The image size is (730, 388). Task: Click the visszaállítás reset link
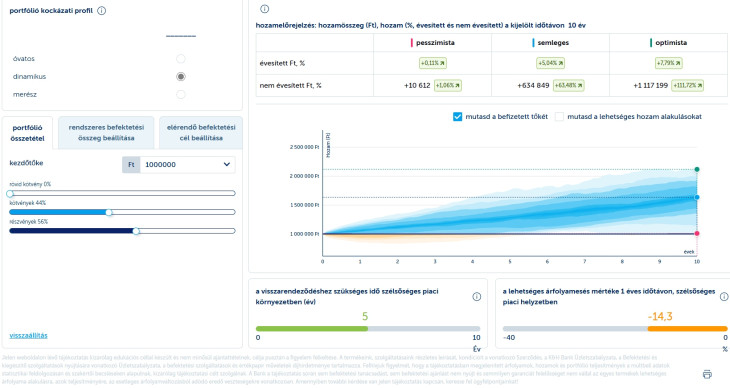[28, 335]
